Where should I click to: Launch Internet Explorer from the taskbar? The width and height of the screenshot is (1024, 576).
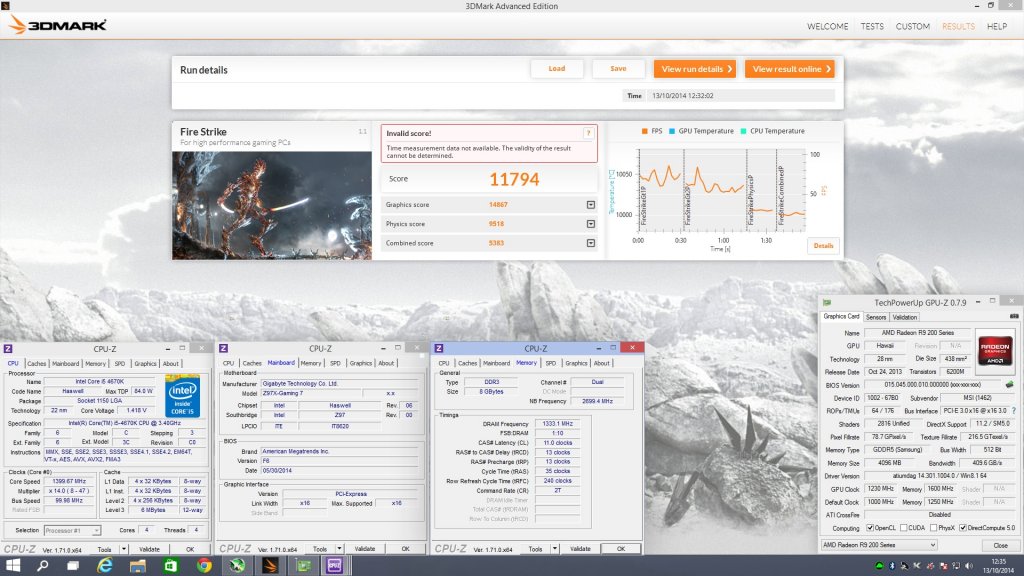(104, 566)
